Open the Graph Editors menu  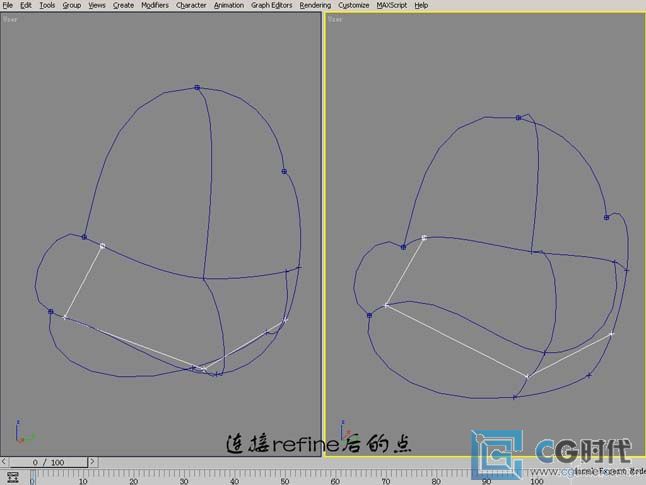coord(272,5)
